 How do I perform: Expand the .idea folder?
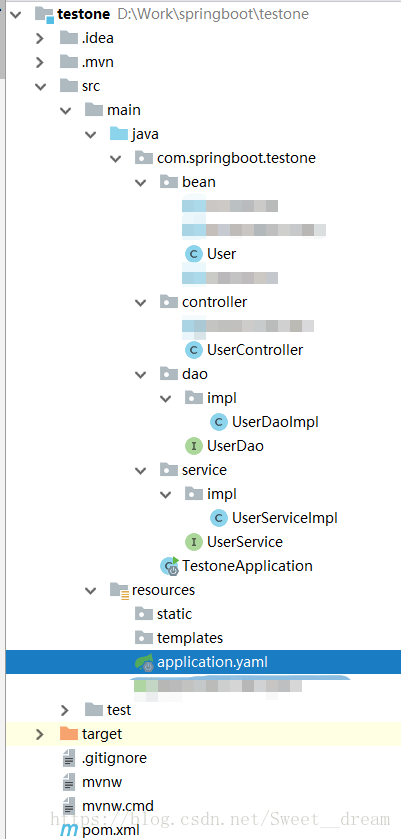(40, 39)
